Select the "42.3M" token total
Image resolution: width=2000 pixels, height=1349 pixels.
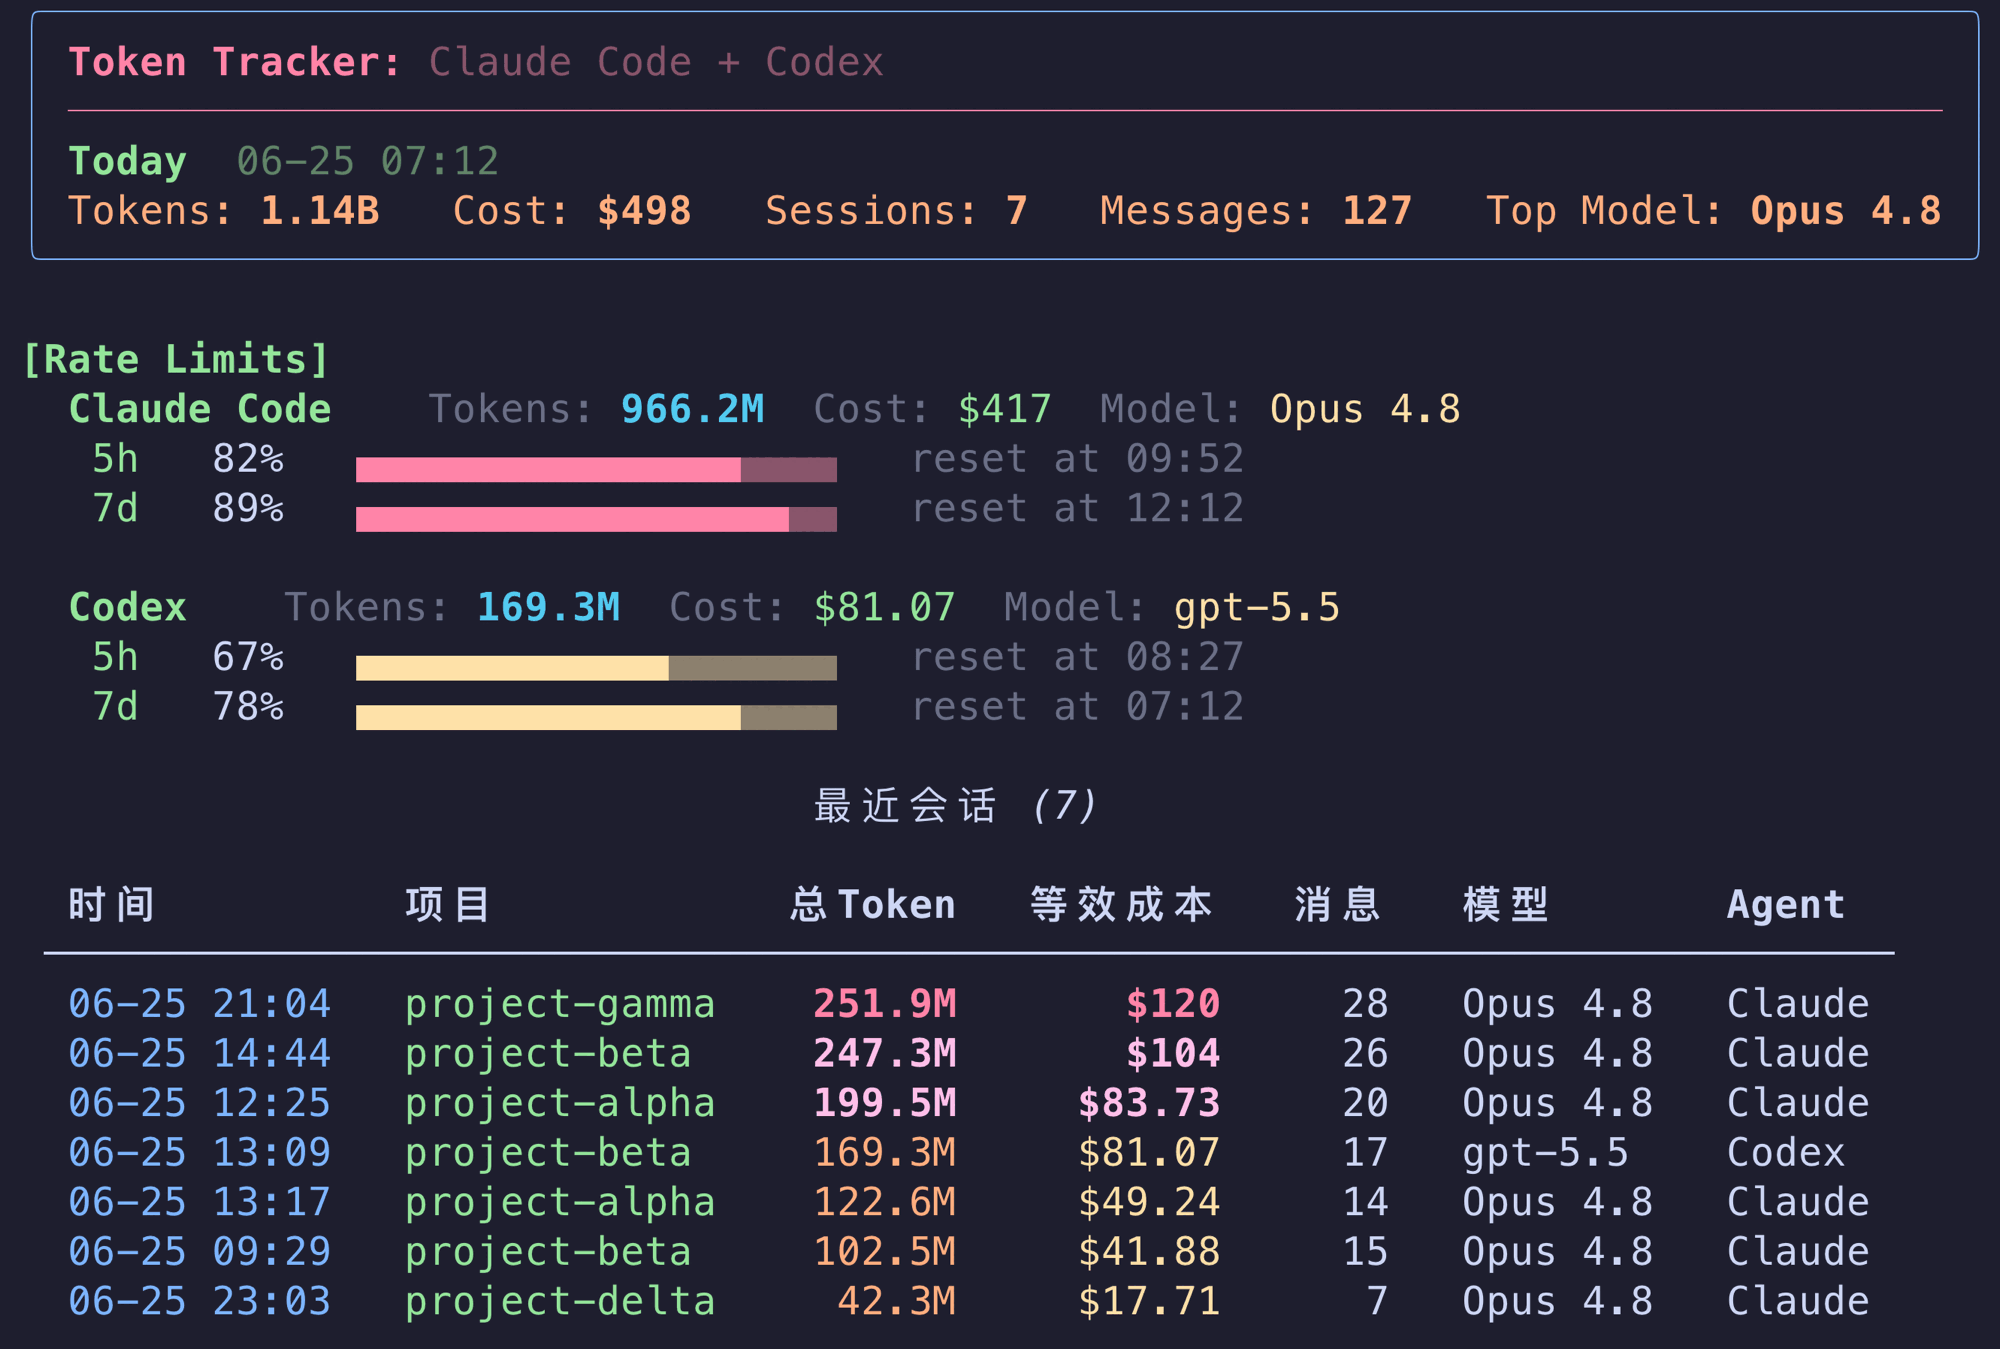pyautogui.click(x=897, y=1300)
